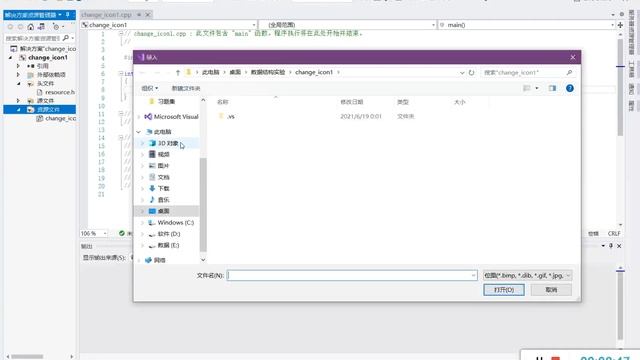The height and width of the screenshot is (360, 640).
Task: Click the refresh button in the dialog address bar
Action: pyautogui.click(x=471, y=72)
